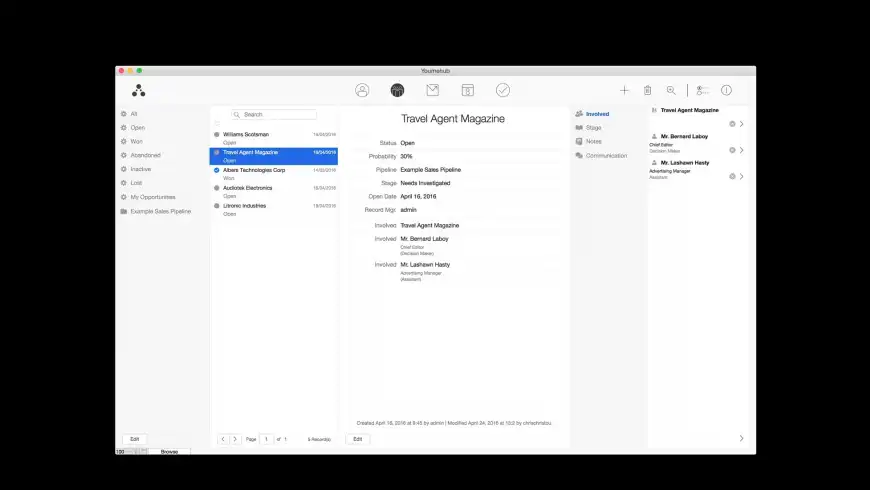Click the gear button on Travel Agent Magazine card

coord(732,124)
